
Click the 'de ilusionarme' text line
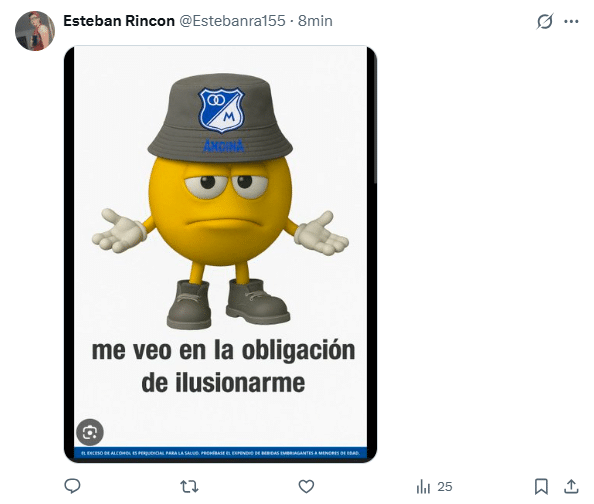[x=223, y=383]
